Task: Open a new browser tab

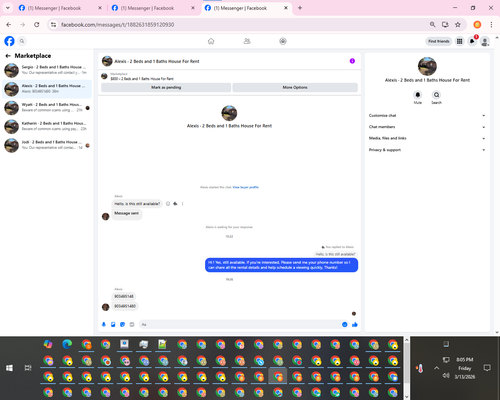Action: (300, 8)
